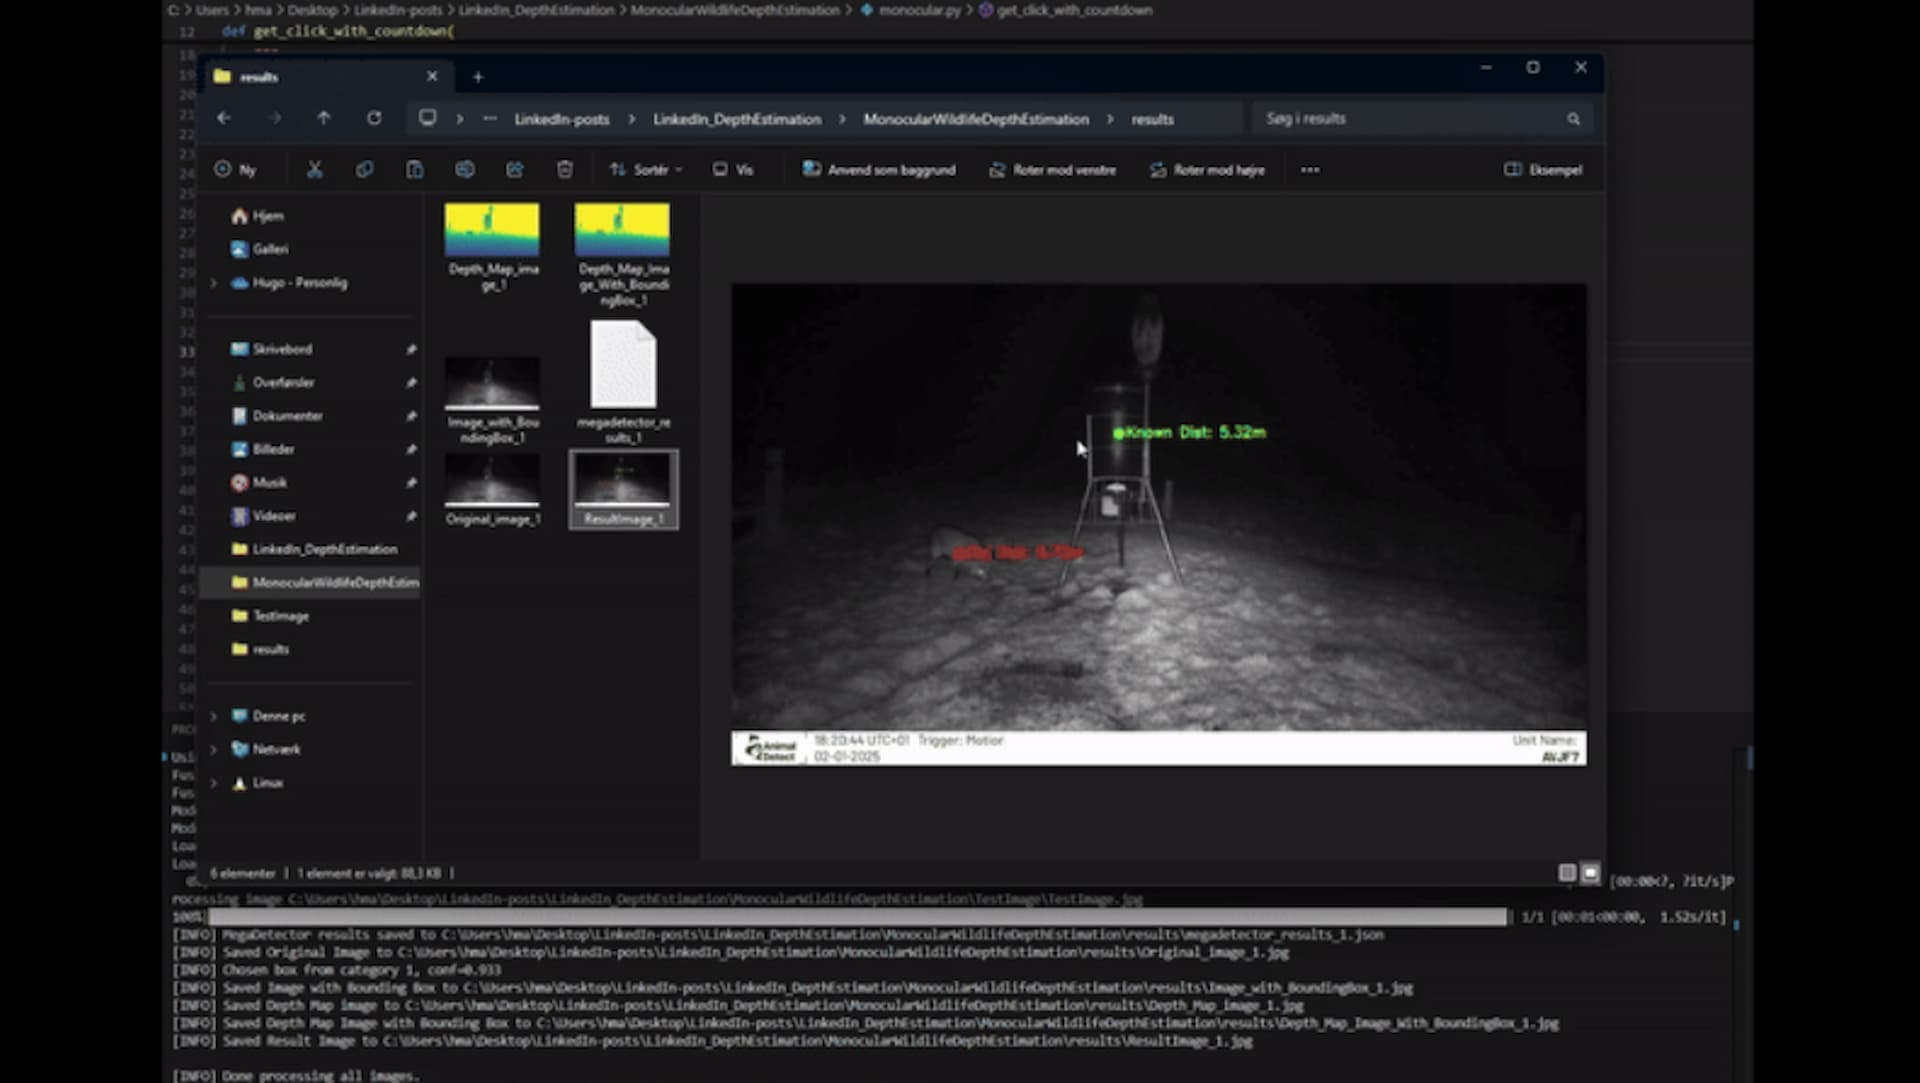
Task: Open Skrivebord in the navigation pane
Action: point(272,349)
